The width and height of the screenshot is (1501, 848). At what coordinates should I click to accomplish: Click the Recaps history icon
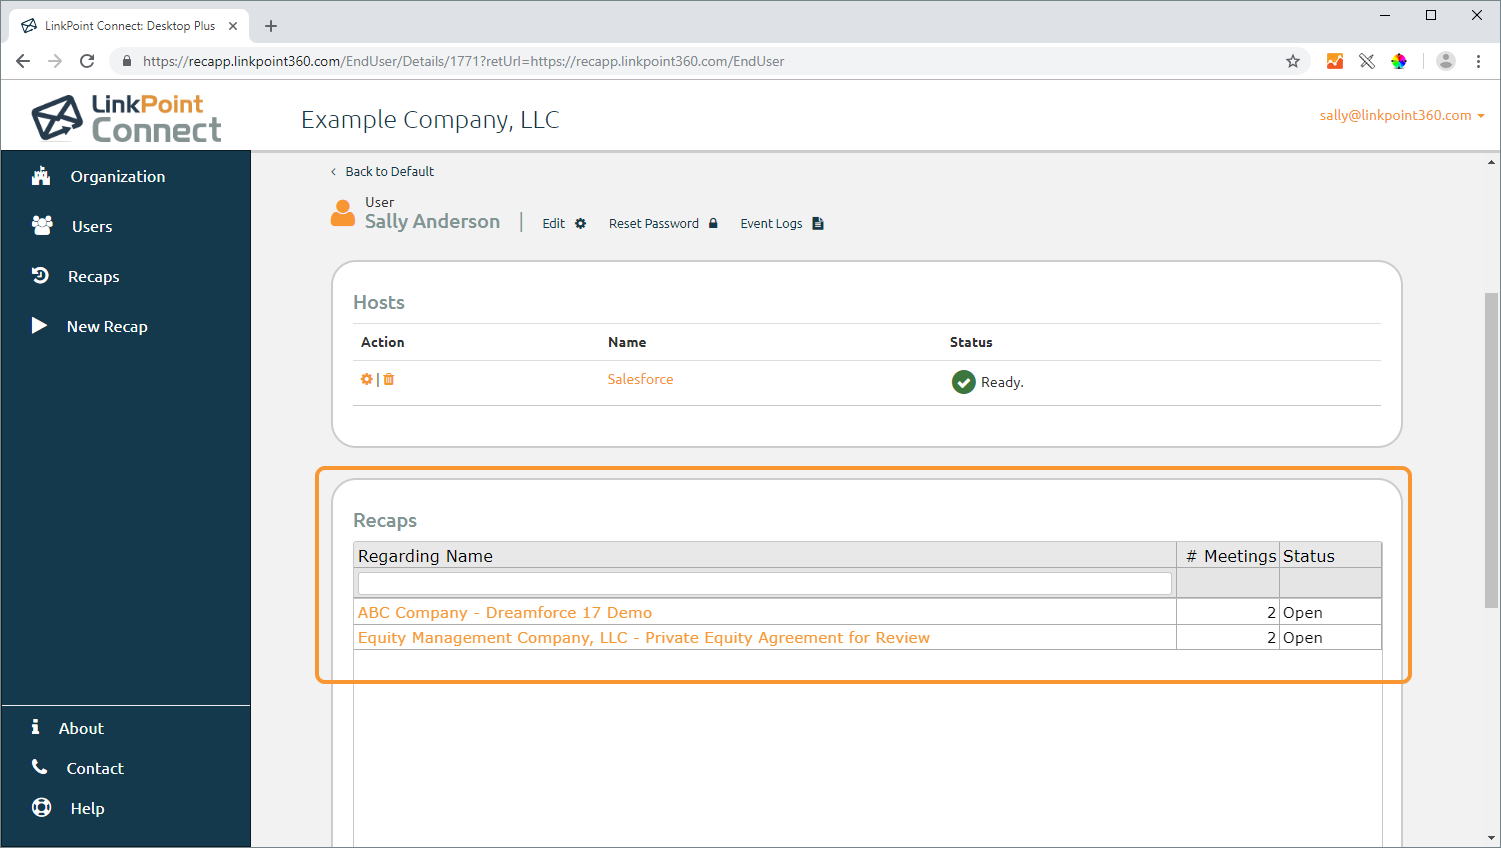click(x=40, y=275)
